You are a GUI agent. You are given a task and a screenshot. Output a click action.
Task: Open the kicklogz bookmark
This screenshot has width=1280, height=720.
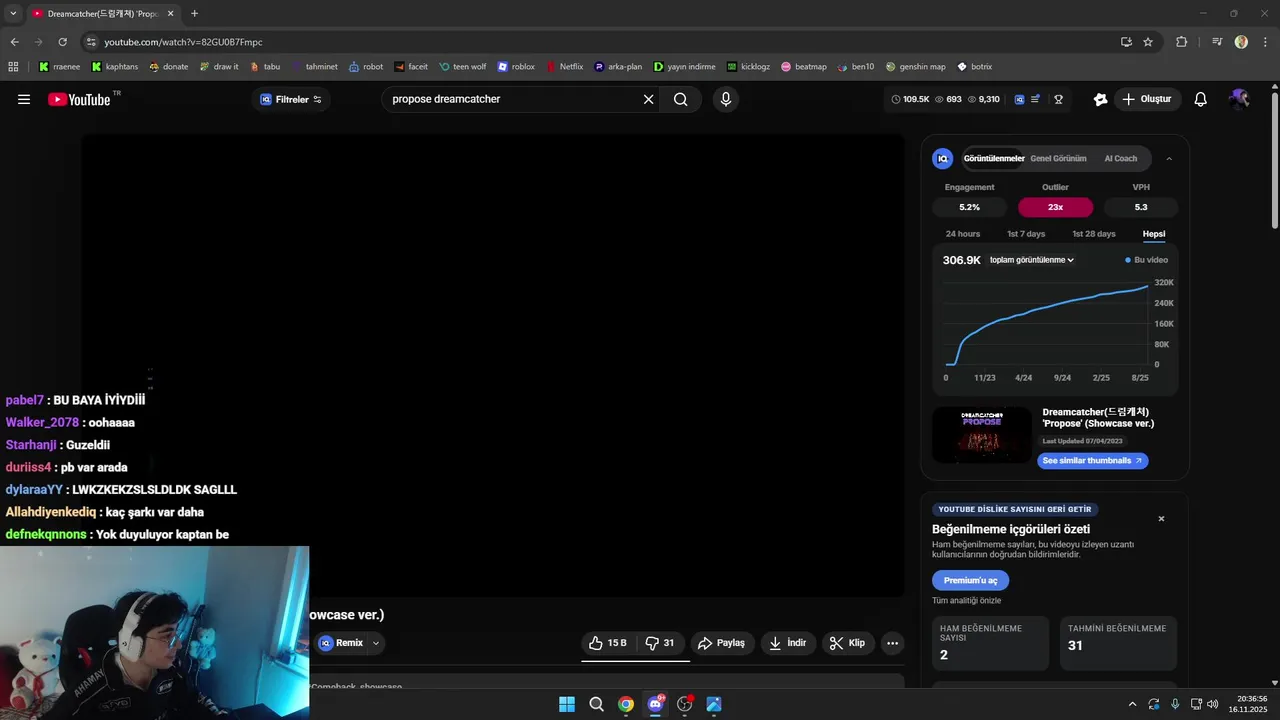[x=749, y=67]
